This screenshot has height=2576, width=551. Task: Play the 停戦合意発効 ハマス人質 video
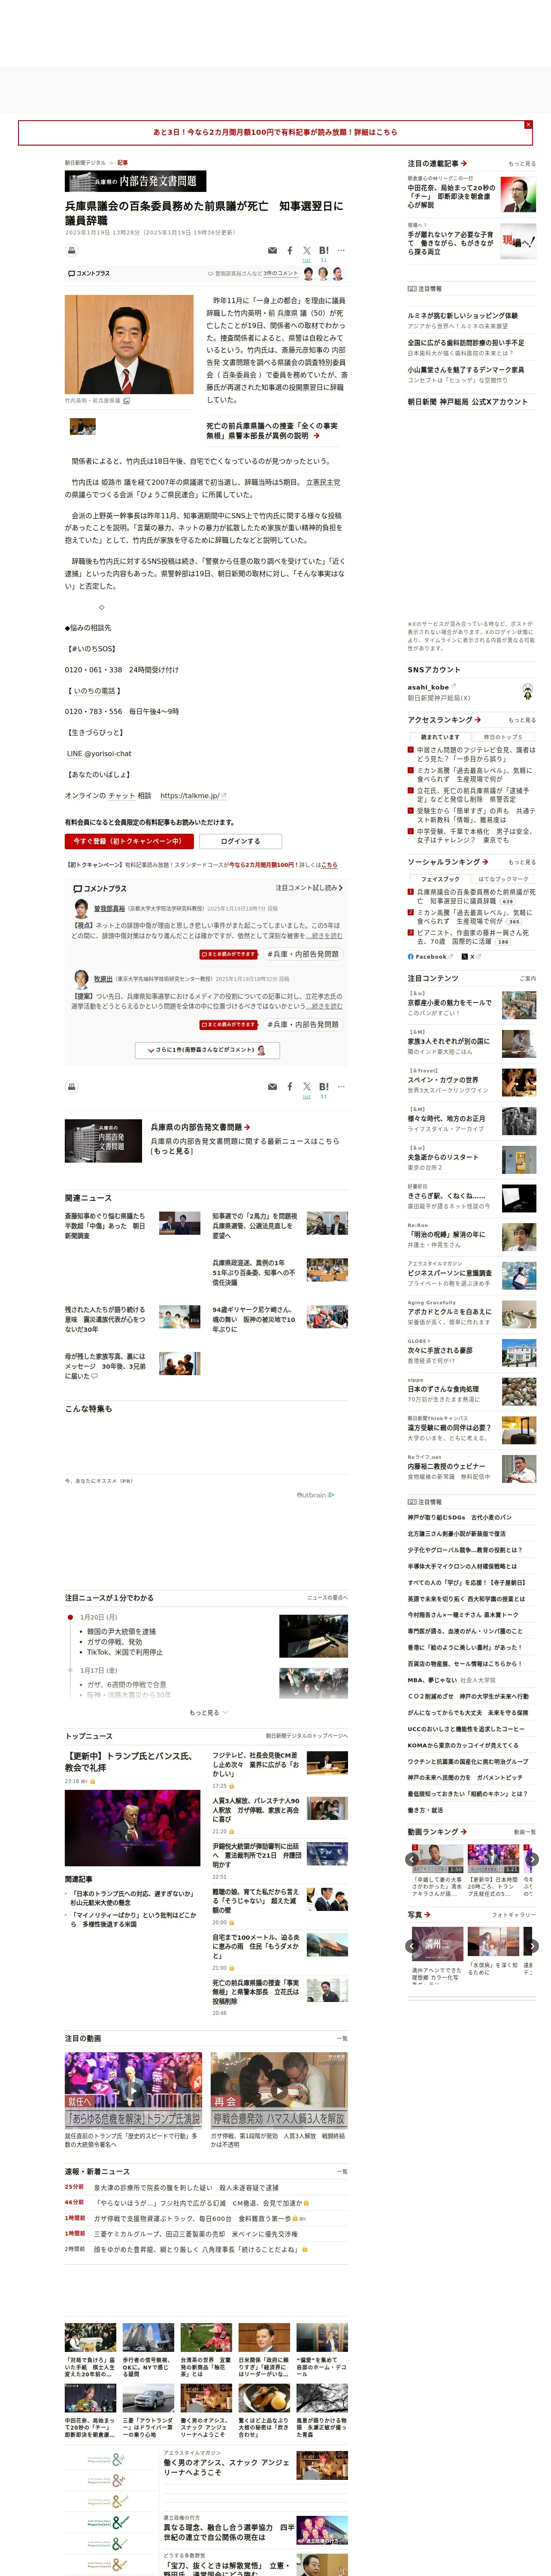279,2090
